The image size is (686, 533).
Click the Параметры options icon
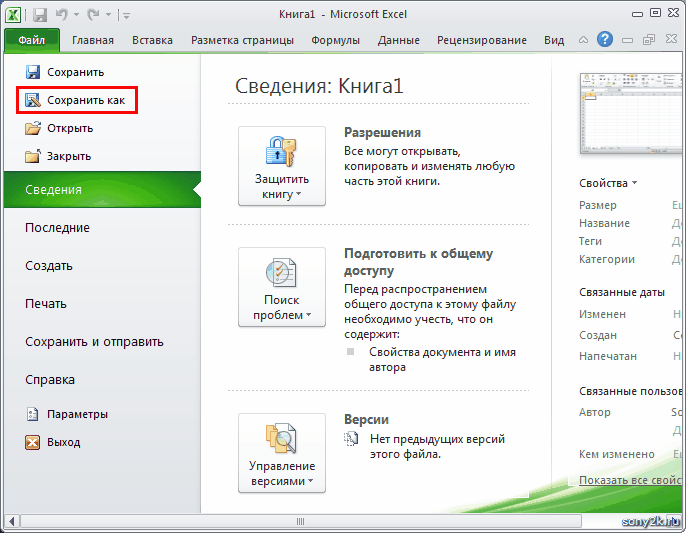(x=32, y=414)
